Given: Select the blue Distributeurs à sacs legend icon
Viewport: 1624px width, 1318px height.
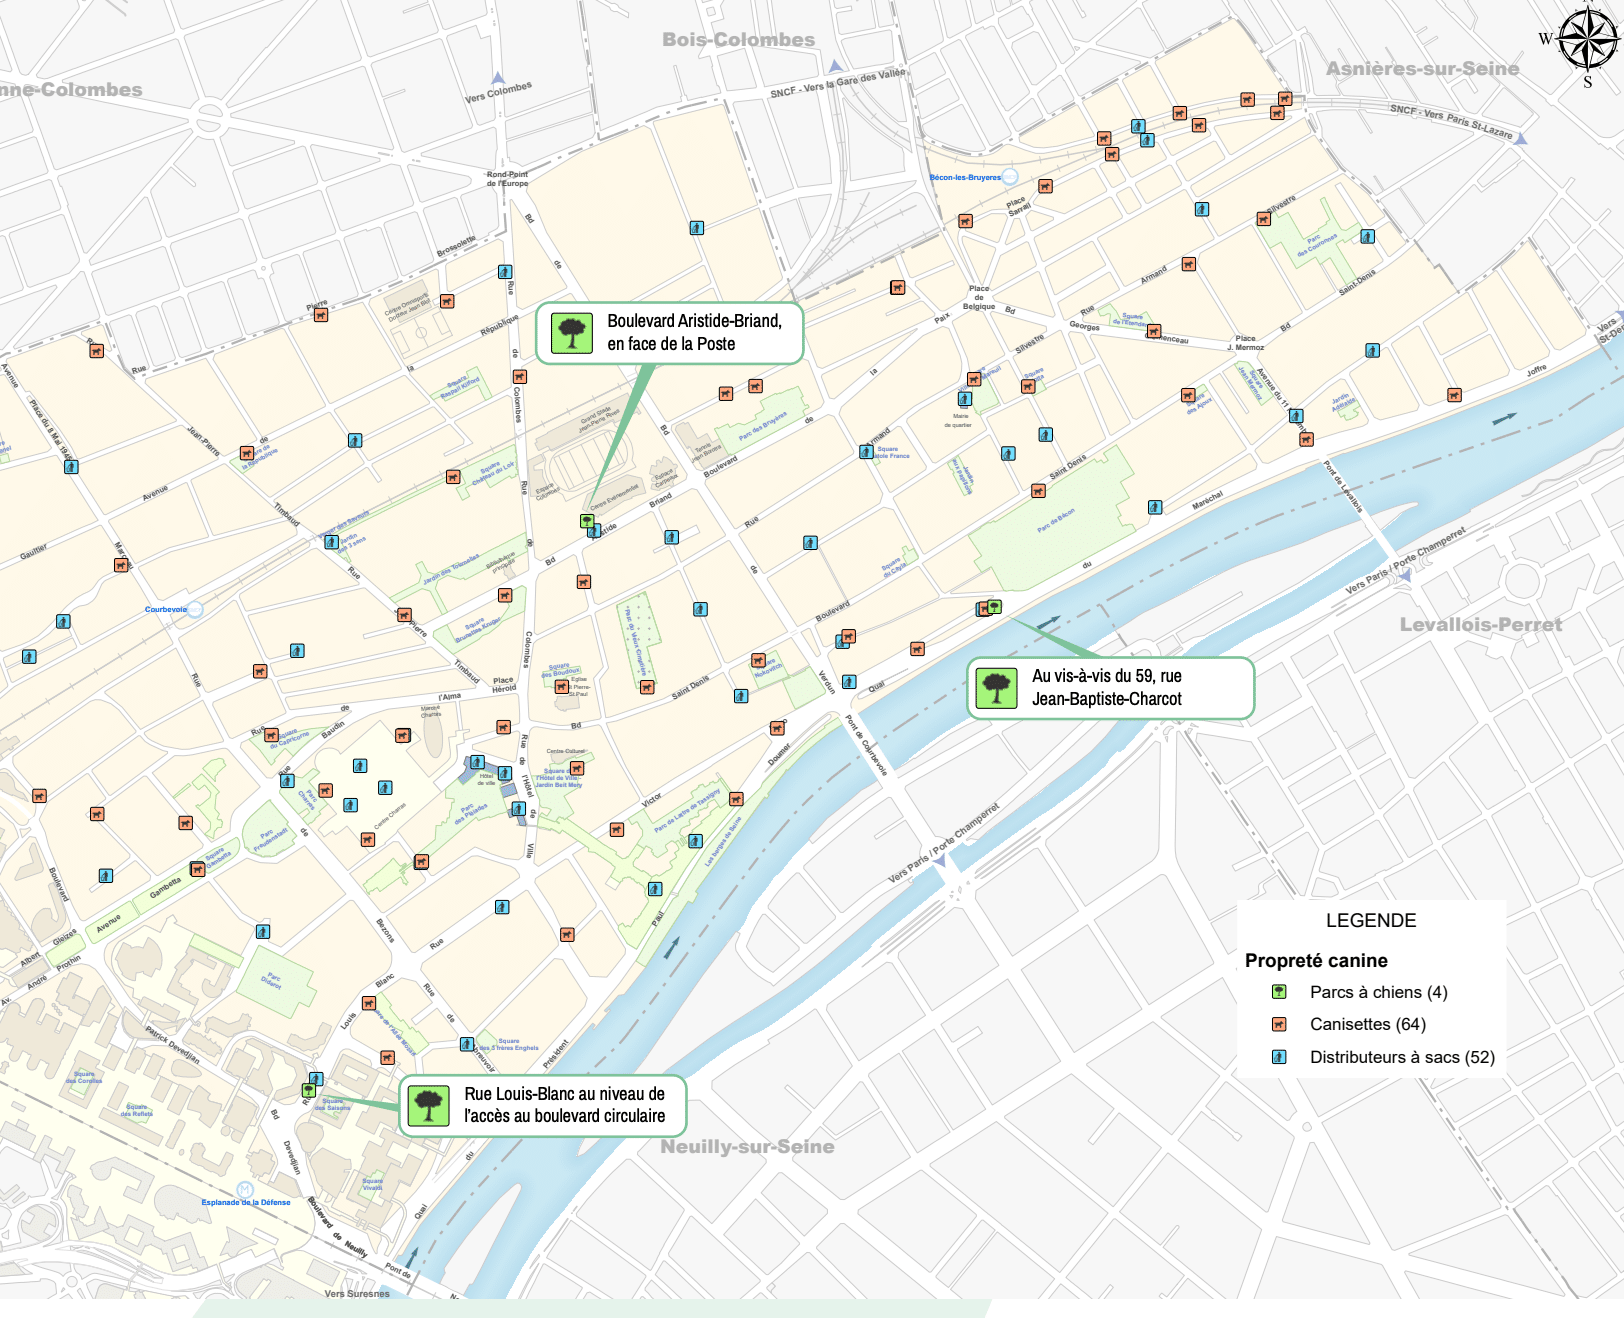Looking at the screenshot, I should [1279, 1057].
